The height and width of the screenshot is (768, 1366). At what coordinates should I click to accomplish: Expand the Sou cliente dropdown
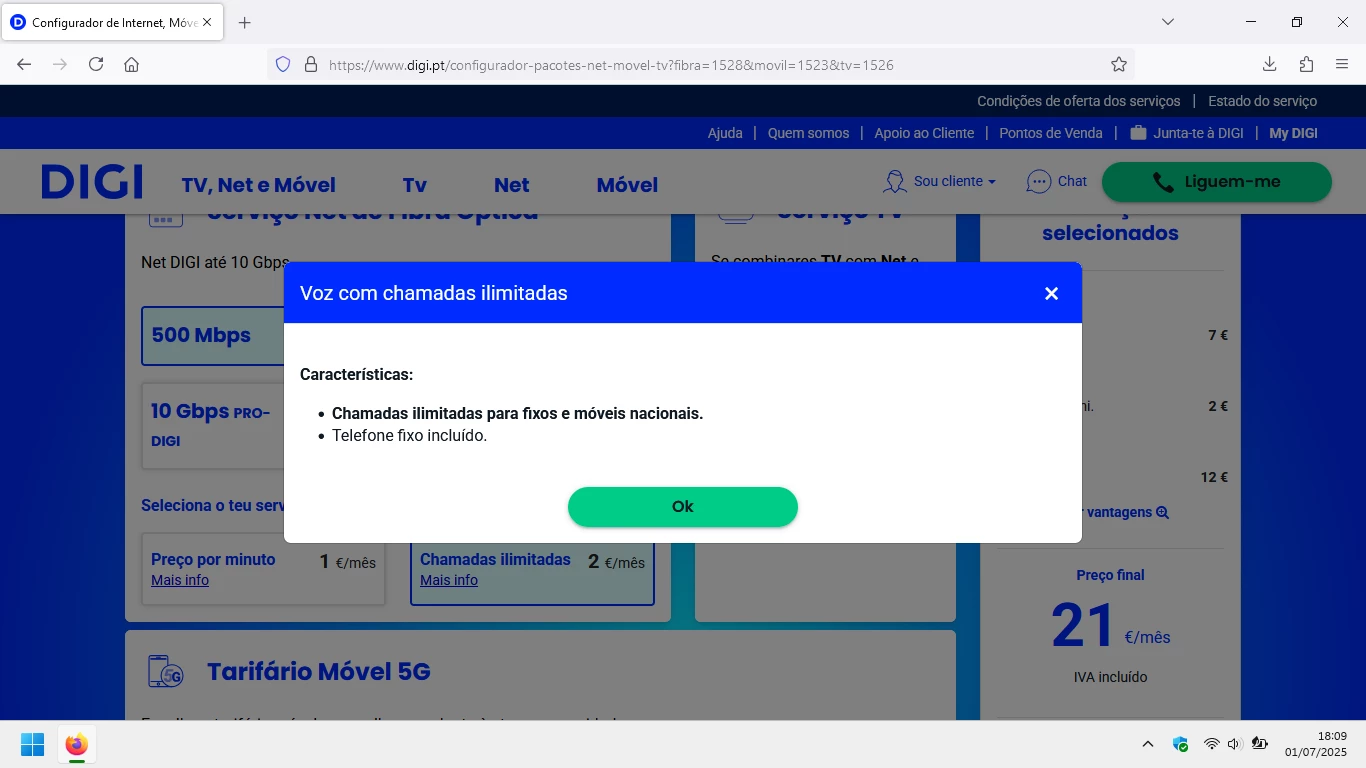pos(955,181)
